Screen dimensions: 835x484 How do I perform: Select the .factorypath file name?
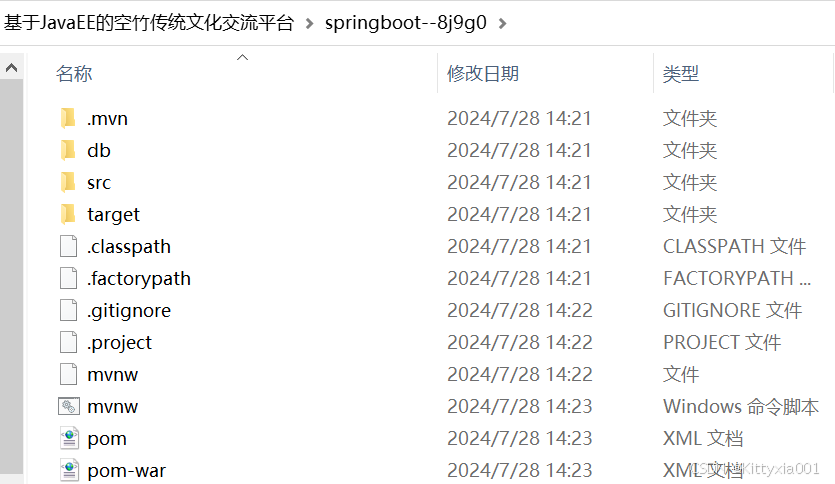tap(139, 278)
